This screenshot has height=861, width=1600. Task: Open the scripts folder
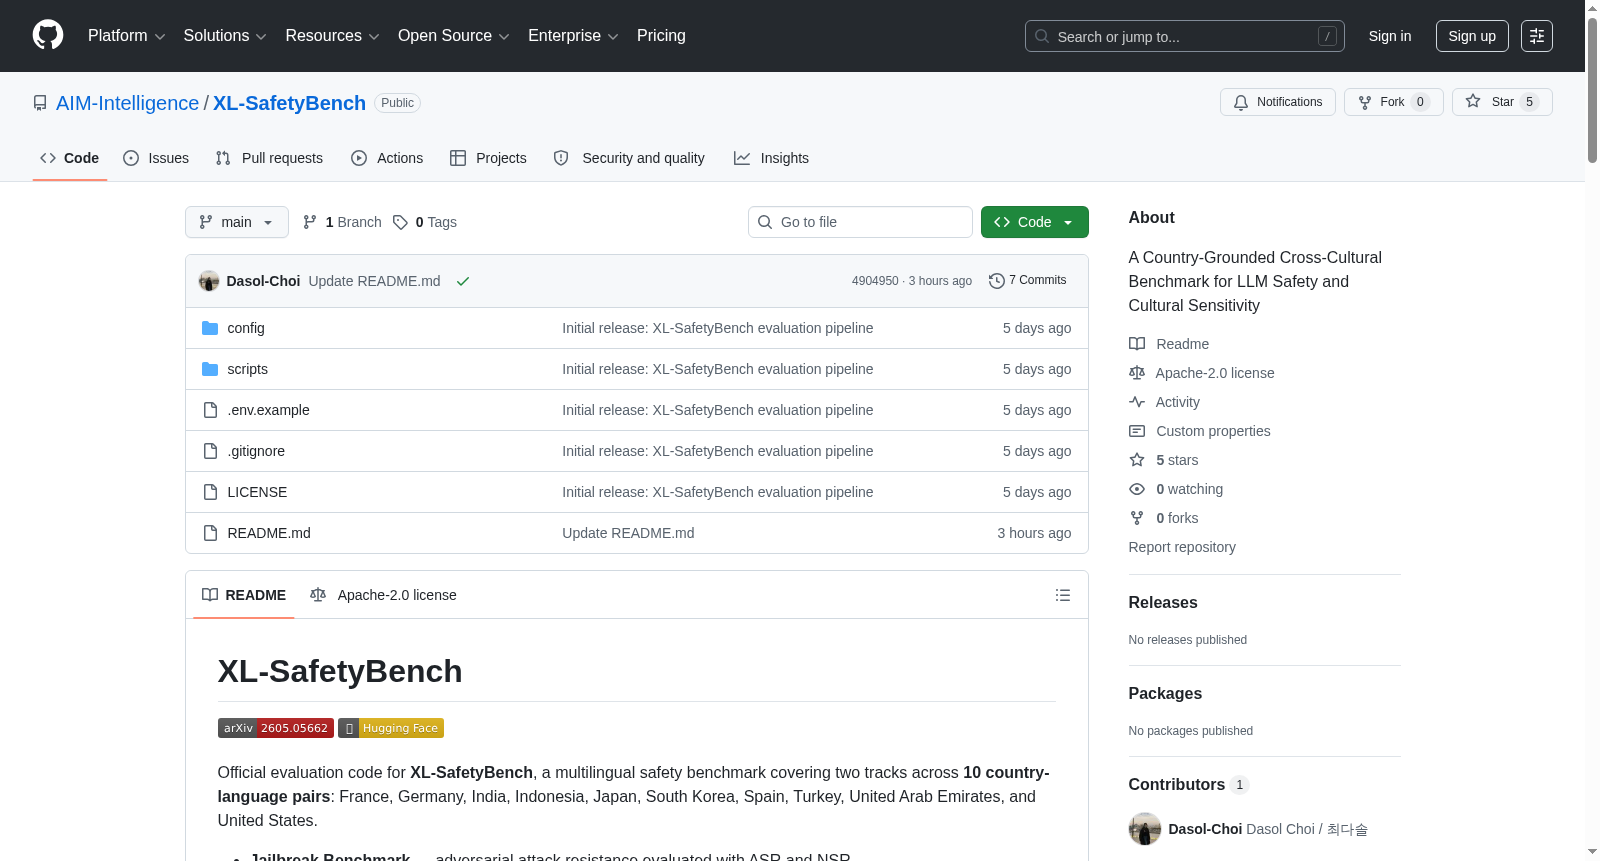tap(247, 369)
